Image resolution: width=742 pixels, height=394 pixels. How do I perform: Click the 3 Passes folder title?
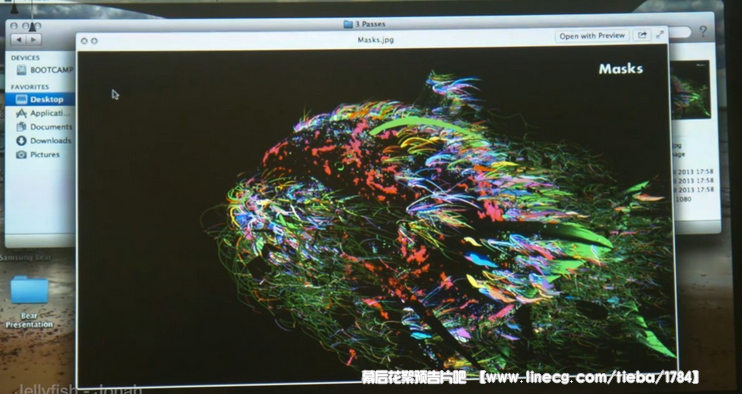(x=364, y=24)
